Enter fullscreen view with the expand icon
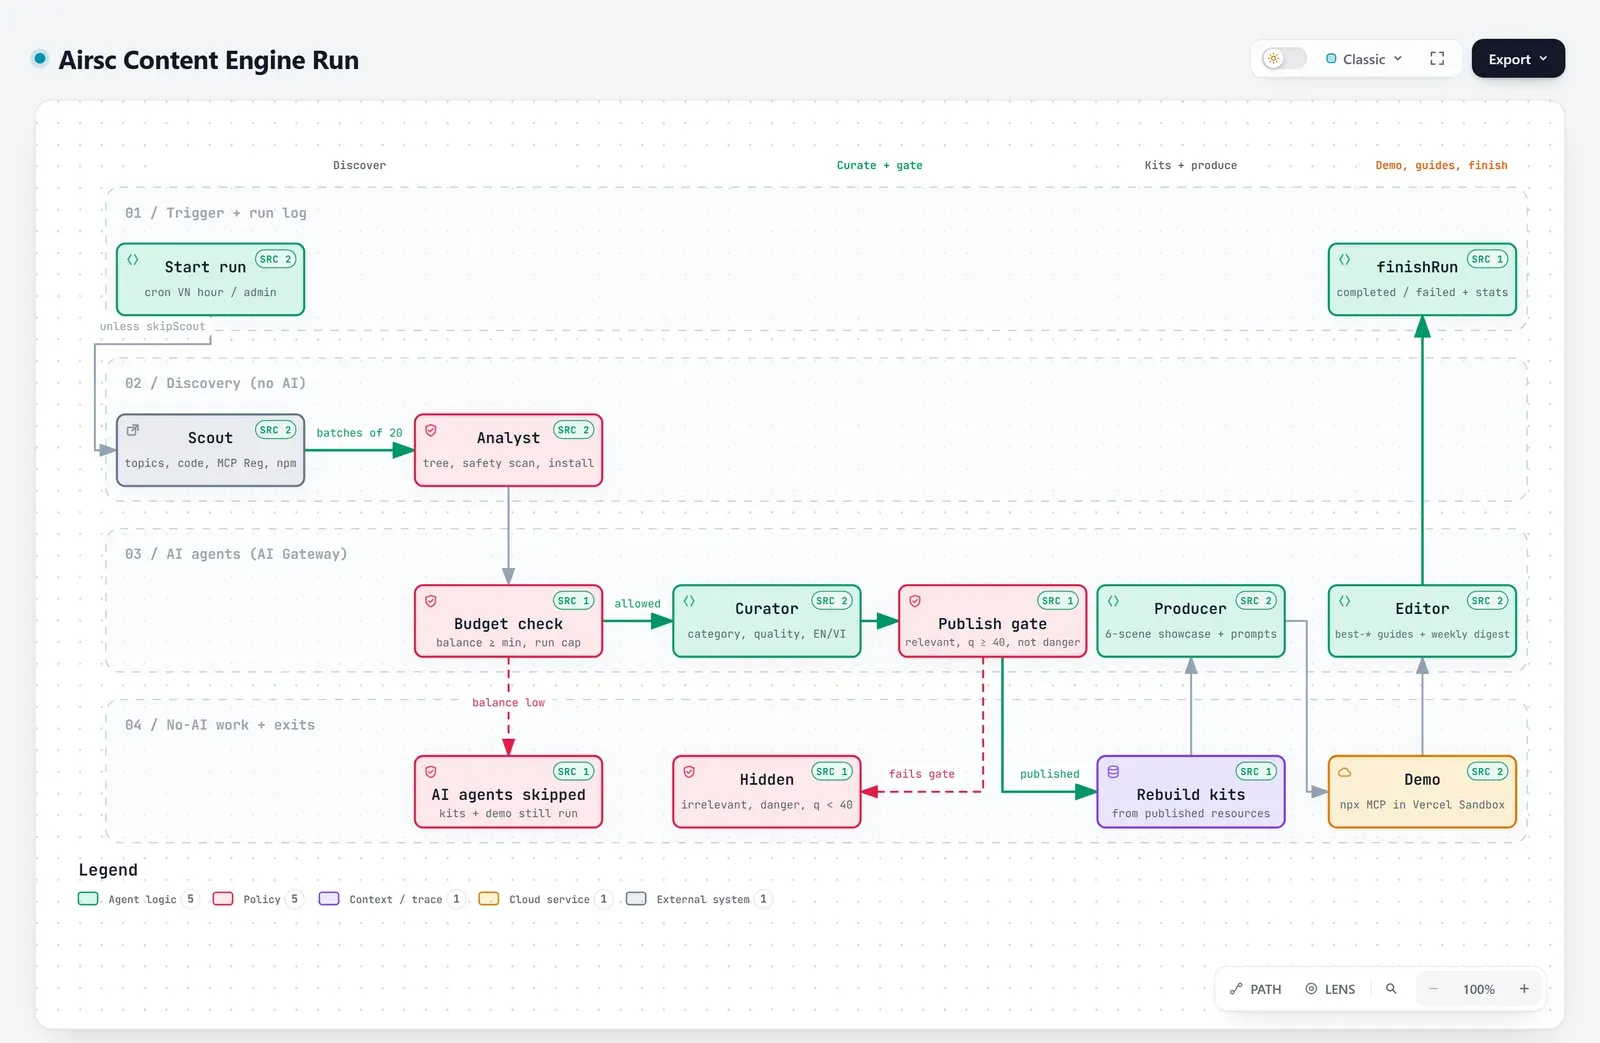 1437,59
